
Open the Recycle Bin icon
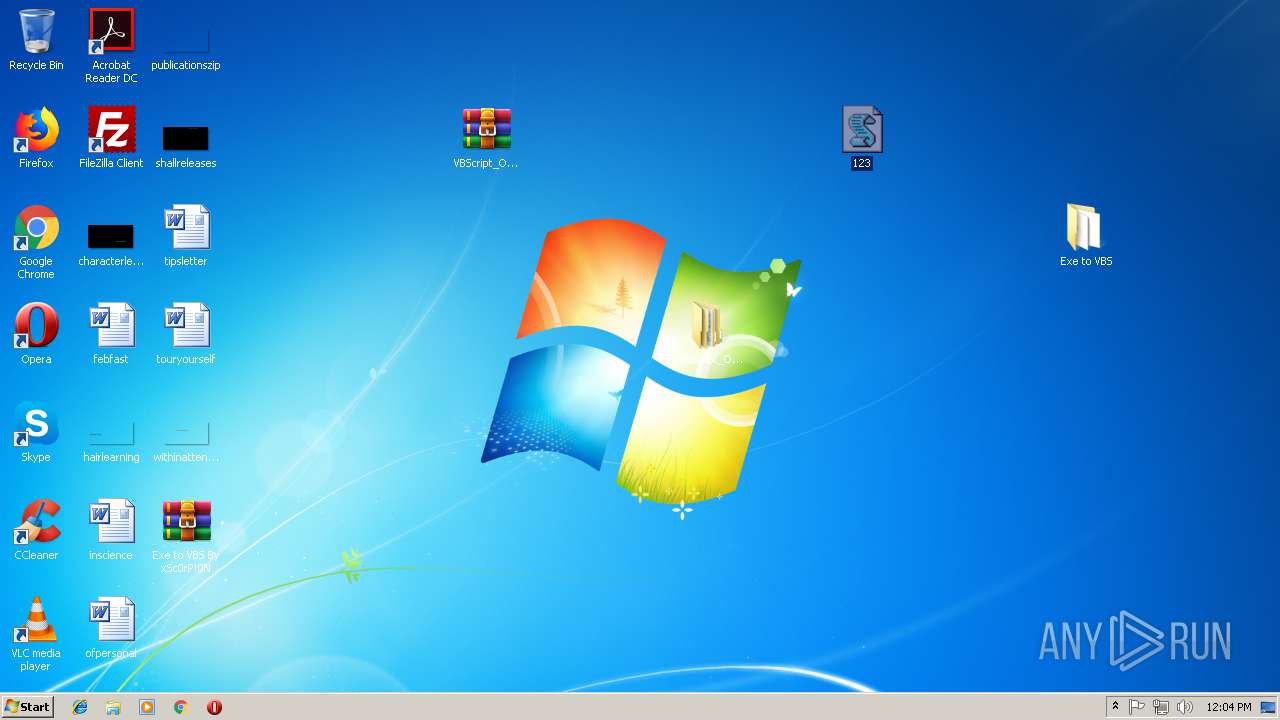coord(36,40)
